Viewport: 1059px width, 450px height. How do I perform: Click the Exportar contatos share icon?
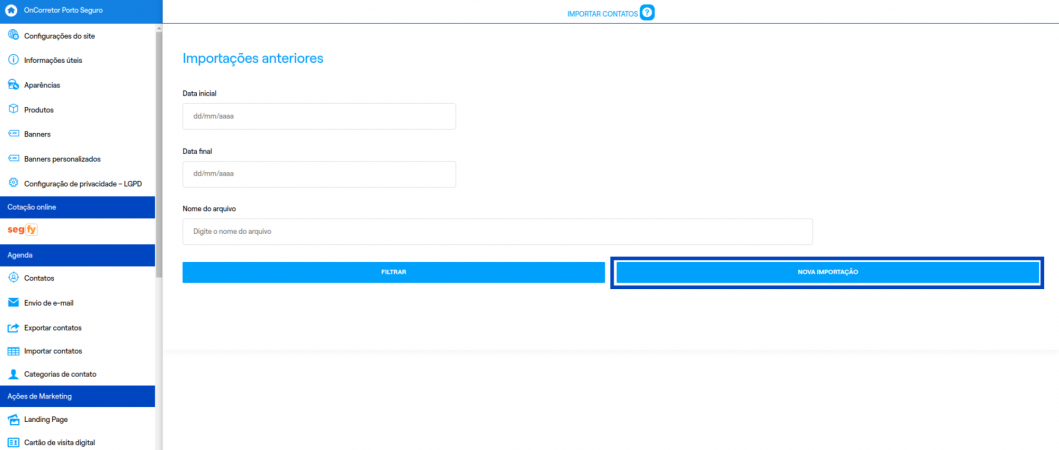pyautogui.click(x=13, y=327)
